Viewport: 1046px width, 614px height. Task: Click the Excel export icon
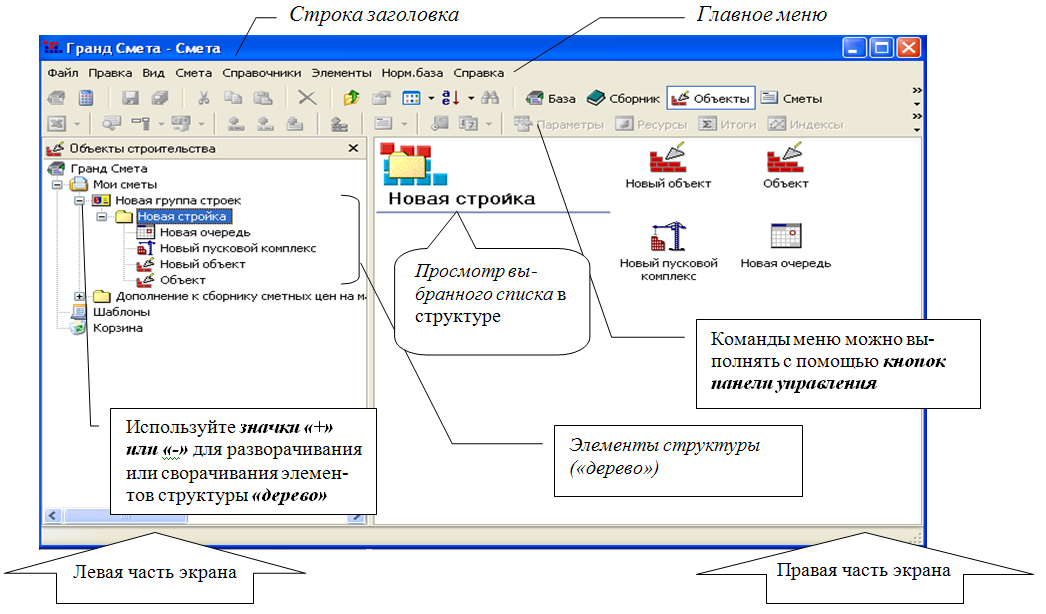57,124
